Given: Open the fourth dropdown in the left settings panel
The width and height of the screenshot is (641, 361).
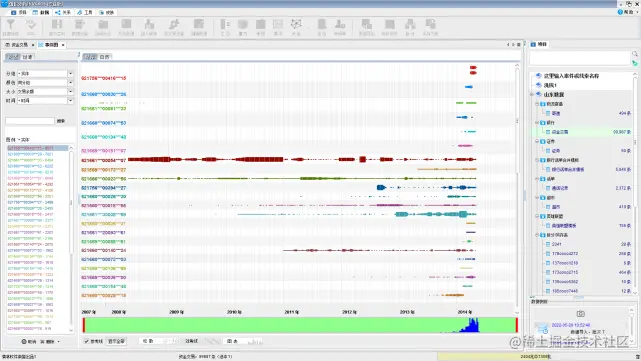Looking at the screenshot, I should coord(70,101).
